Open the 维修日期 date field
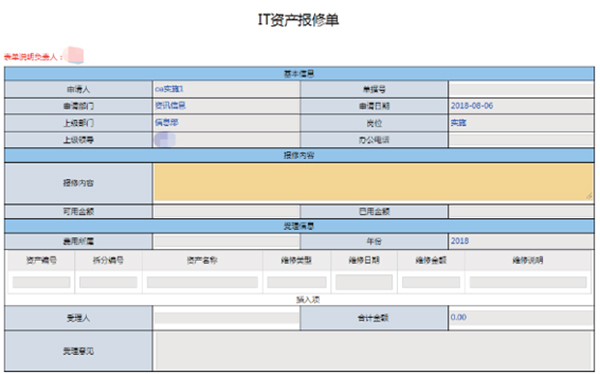The width and height of the screenshot is (600, 374). point(364,282)
